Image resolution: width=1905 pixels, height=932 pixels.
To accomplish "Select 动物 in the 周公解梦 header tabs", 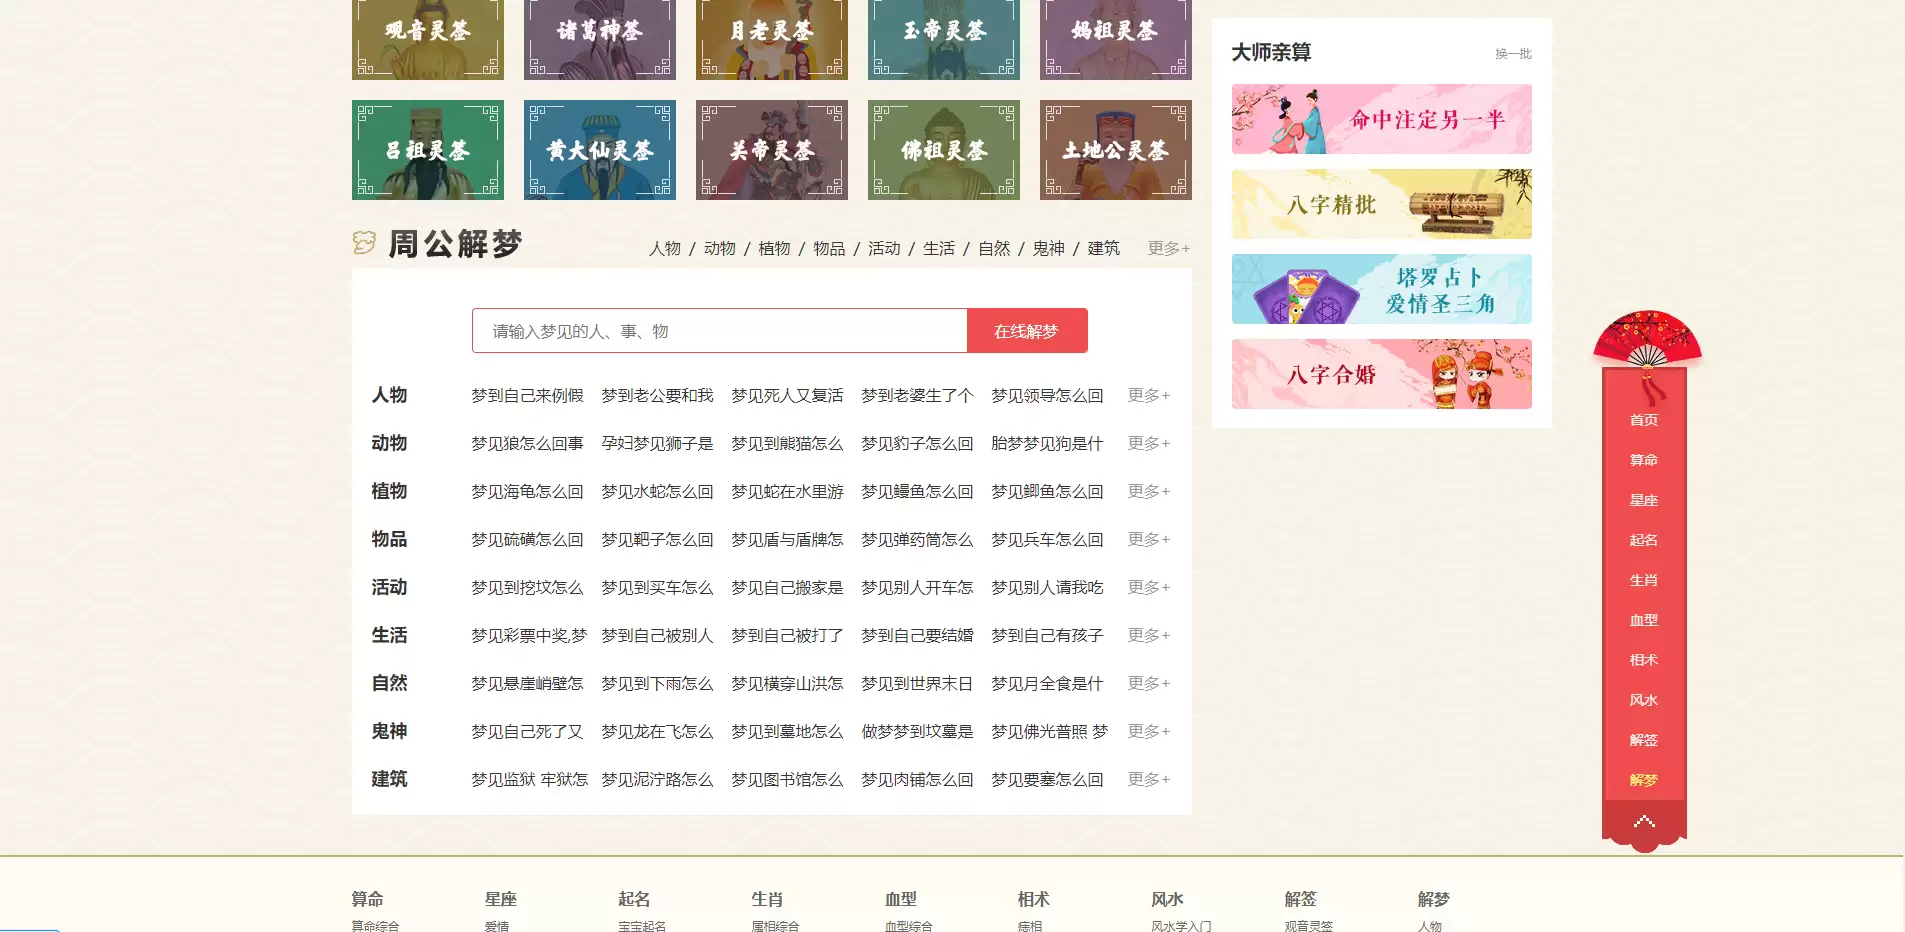I will 720,248.
